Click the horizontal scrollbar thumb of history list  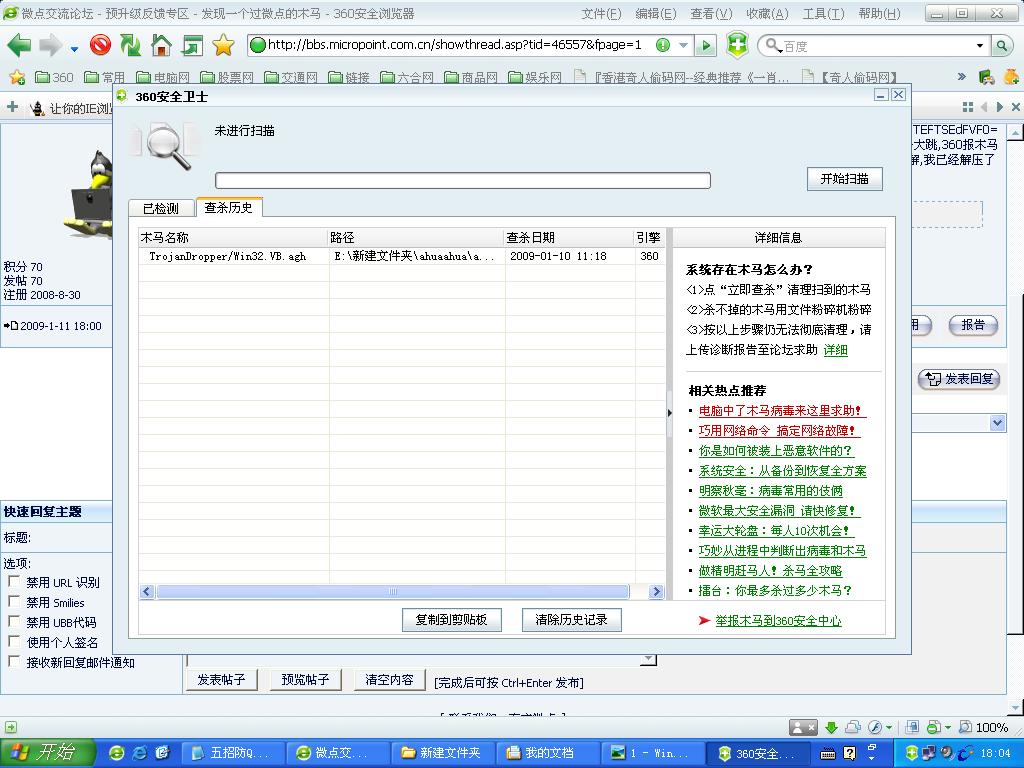(392, 592)
